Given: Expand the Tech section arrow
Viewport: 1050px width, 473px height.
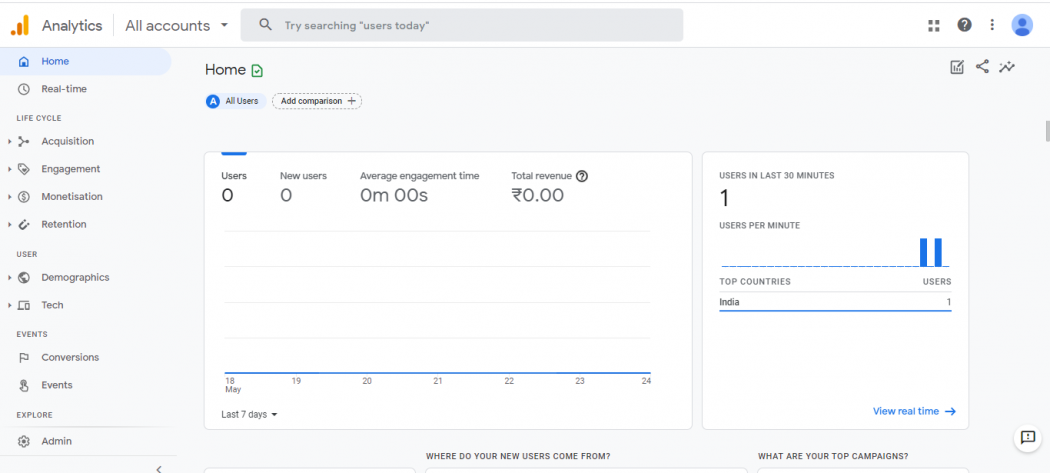Looking at the screenshot, I should pyautogui.click(x=9, y=305).
